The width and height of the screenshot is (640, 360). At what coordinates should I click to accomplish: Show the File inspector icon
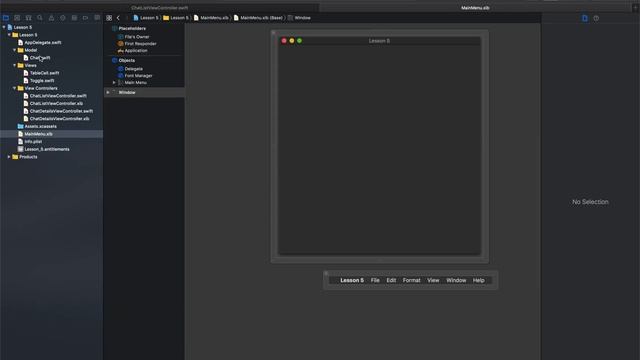585,18
